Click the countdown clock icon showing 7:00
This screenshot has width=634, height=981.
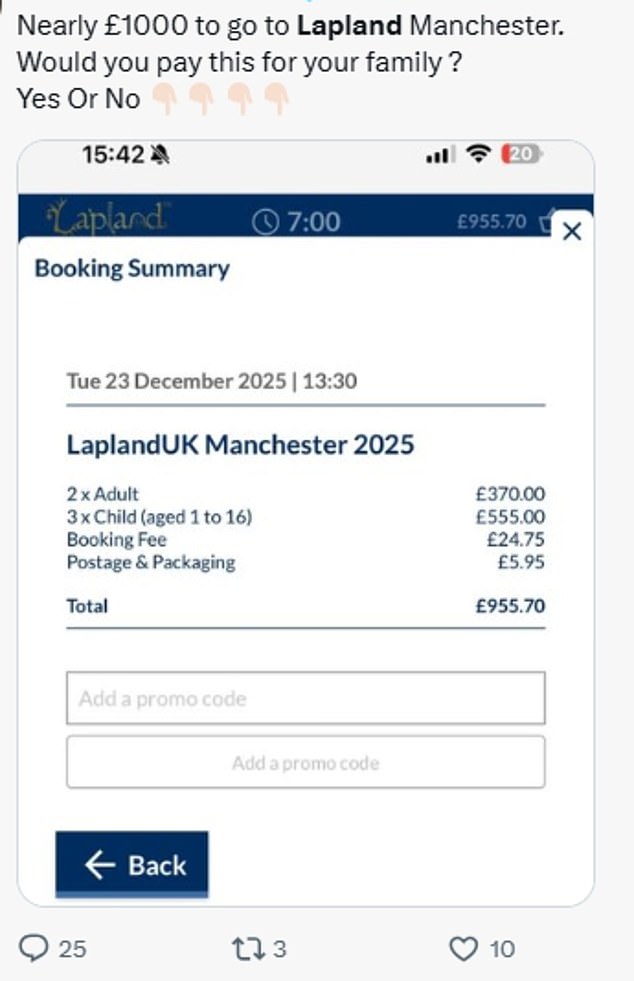[265, 221]
